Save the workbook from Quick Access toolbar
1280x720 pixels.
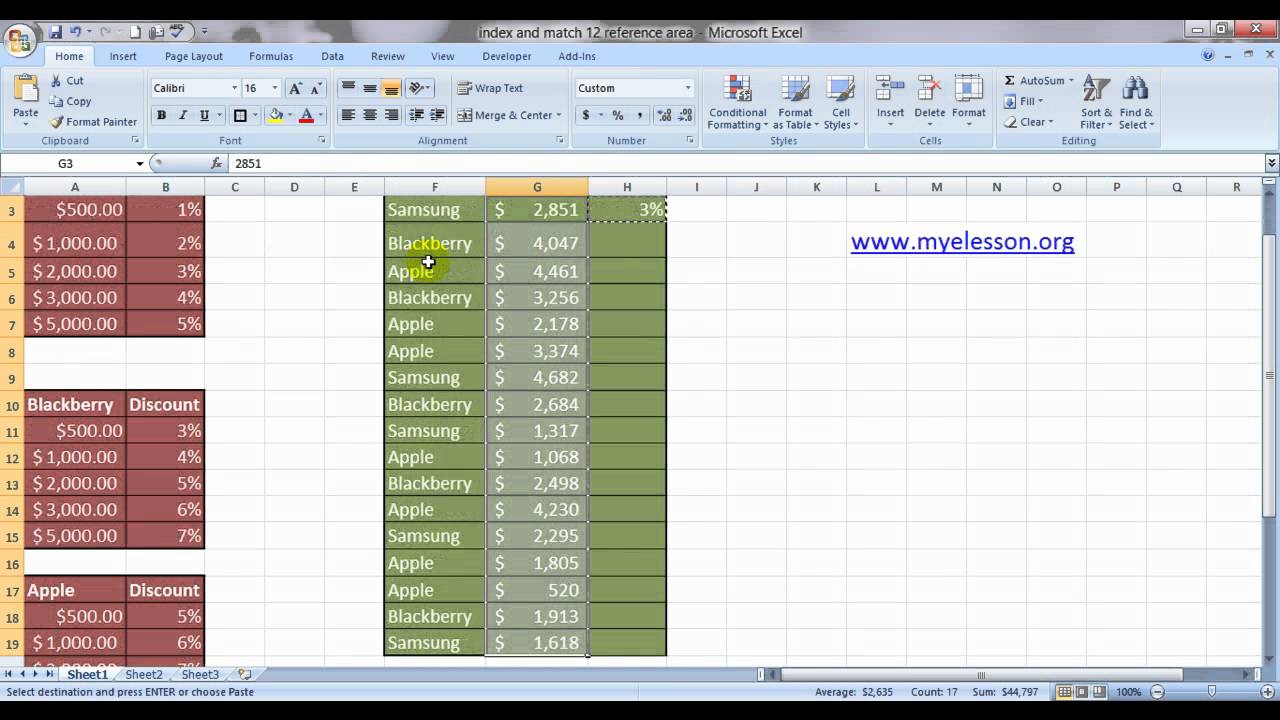[x=55, y=32]
